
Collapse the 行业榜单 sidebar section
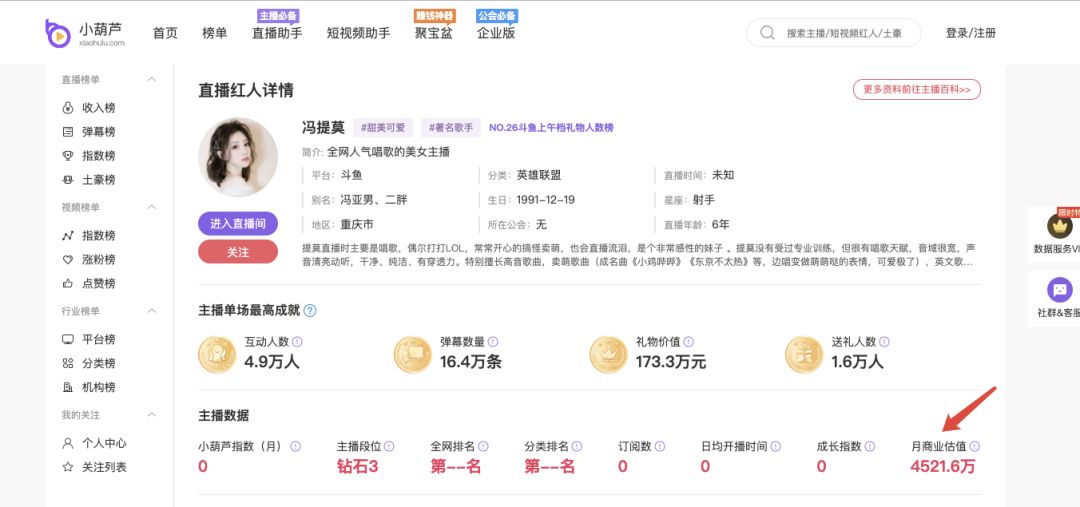152,311
